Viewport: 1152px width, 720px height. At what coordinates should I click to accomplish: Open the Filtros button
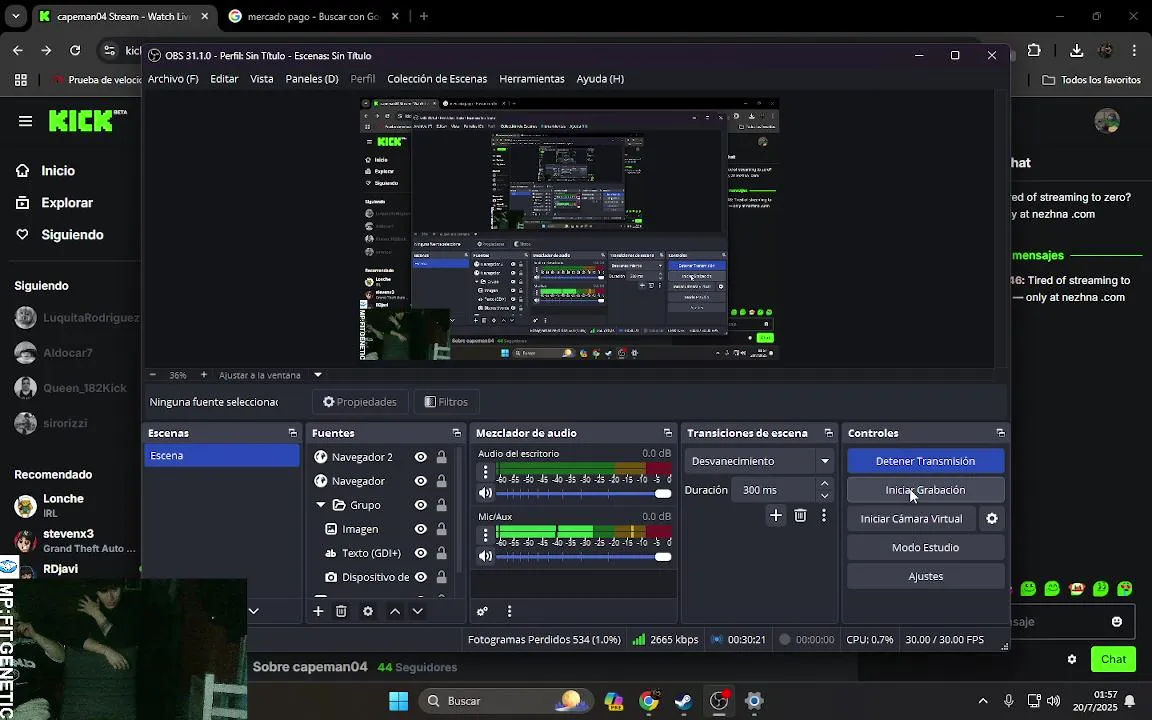click(x=447, y=402)
